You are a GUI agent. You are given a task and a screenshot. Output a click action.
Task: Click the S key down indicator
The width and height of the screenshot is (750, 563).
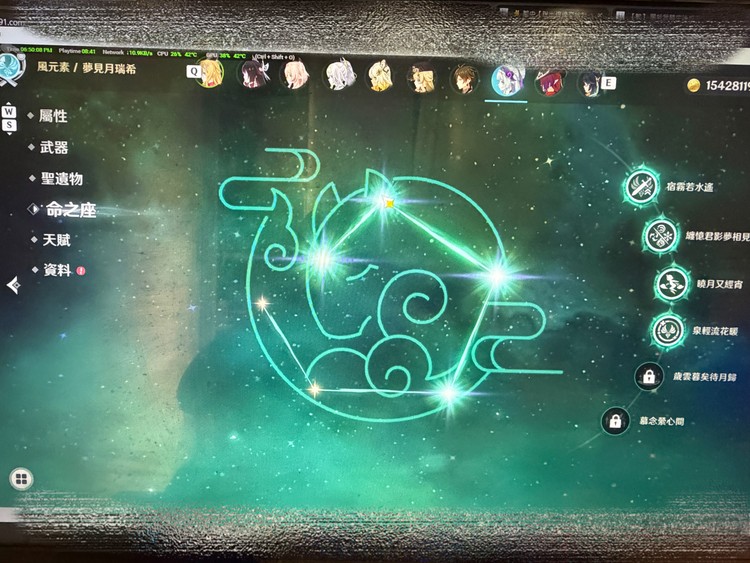pos(9,125)
